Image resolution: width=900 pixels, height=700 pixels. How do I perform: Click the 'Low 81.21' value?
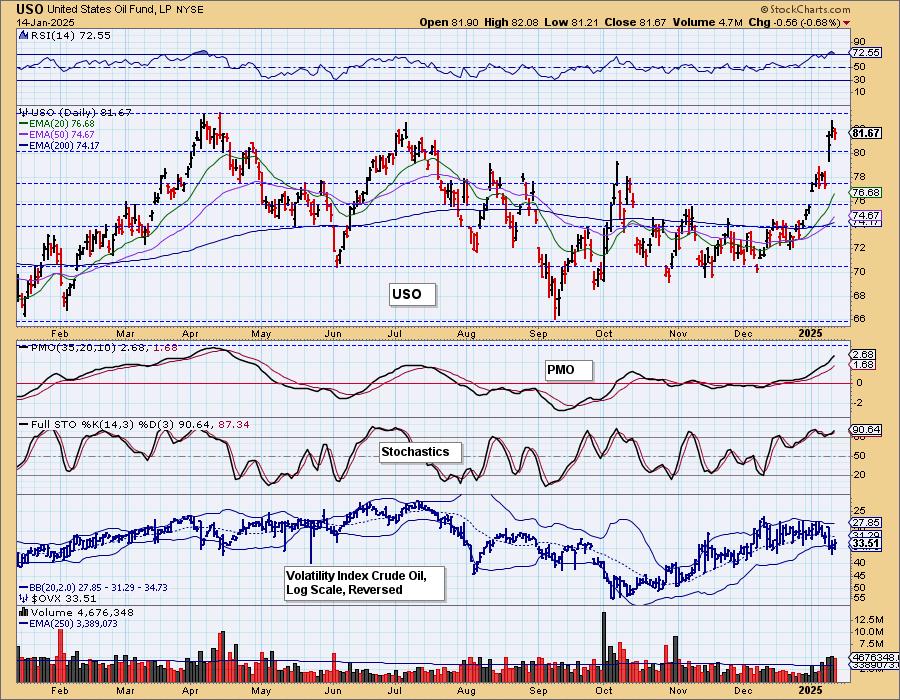tap(571, 22)
